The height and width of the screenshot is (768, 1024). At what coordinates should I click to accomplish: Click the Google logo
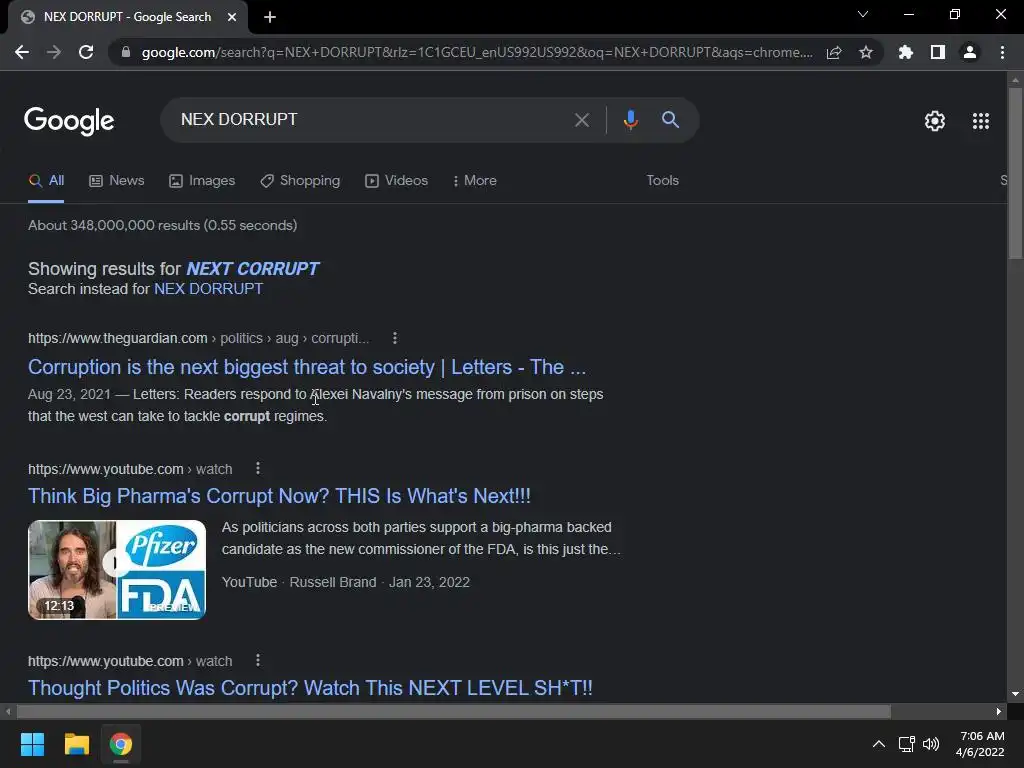click(x=69, y=121)
